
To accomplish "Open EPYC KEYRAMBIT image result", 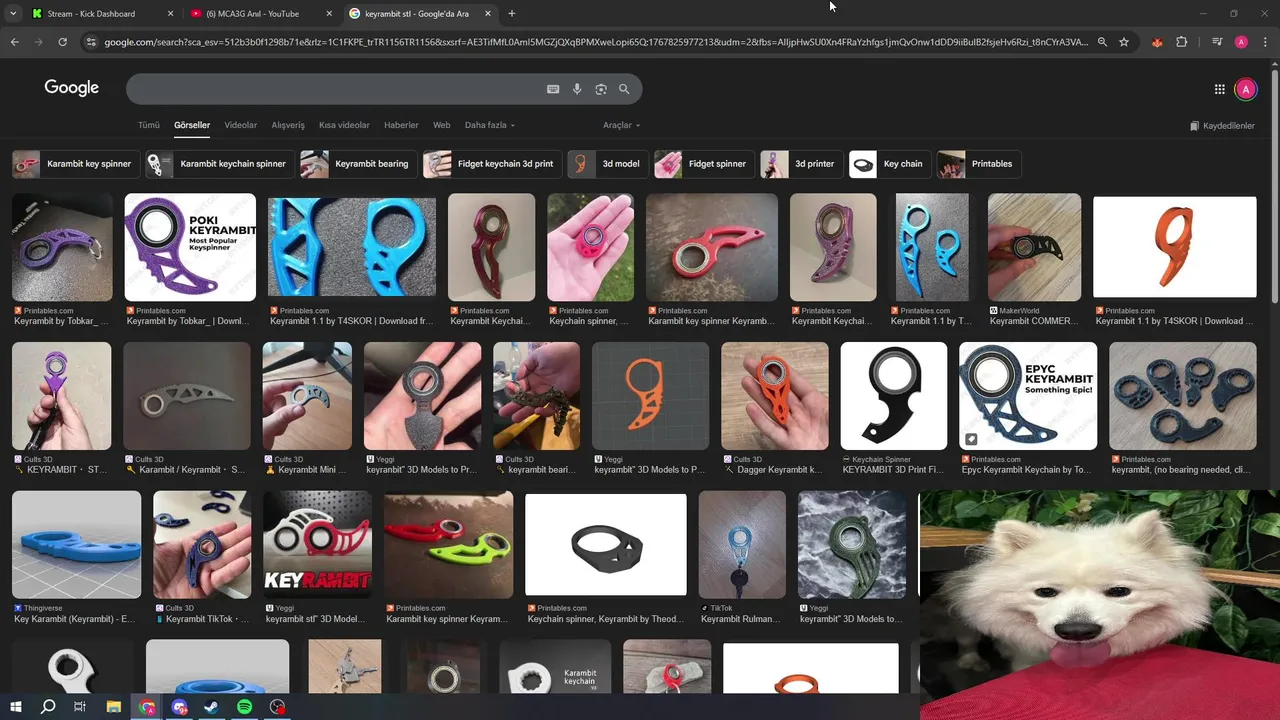I will [1028, 396].
